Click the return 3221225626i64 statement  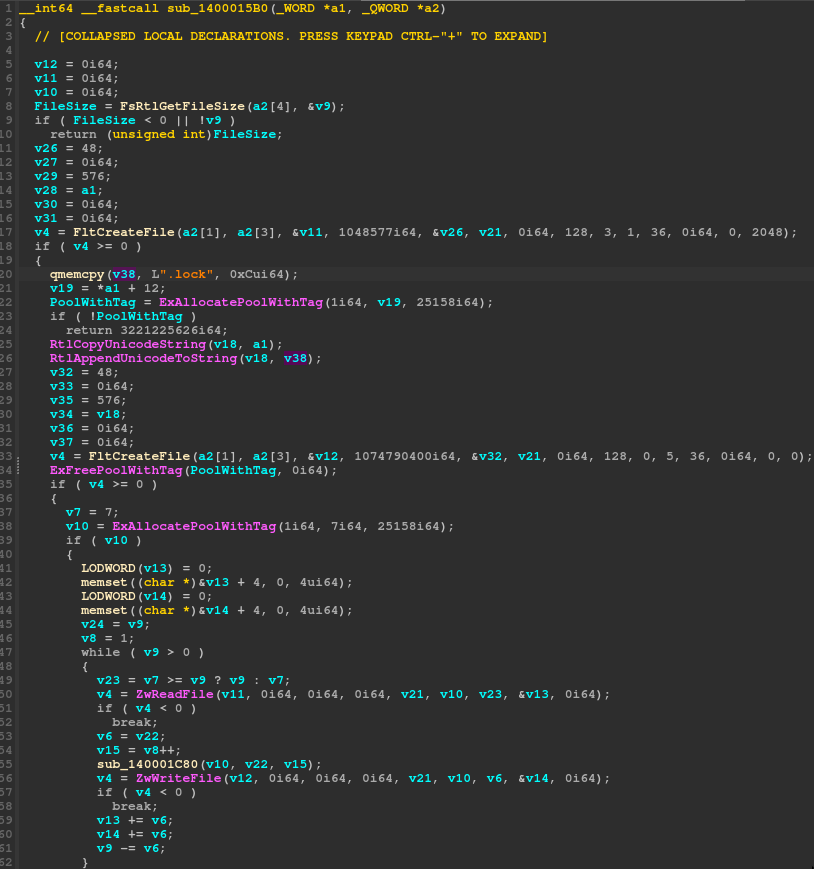(x=147, y=330)
